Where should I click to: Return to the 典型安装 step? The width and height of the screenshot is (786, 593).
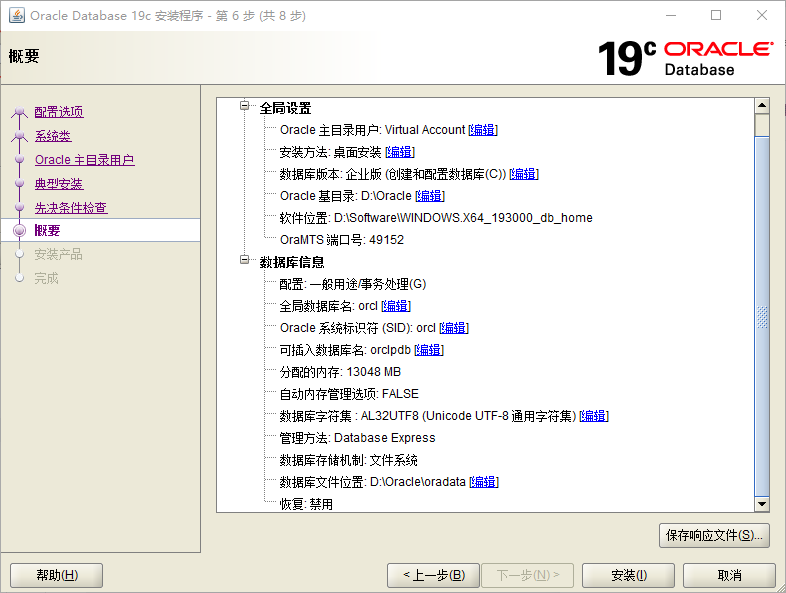coord(59,184)
